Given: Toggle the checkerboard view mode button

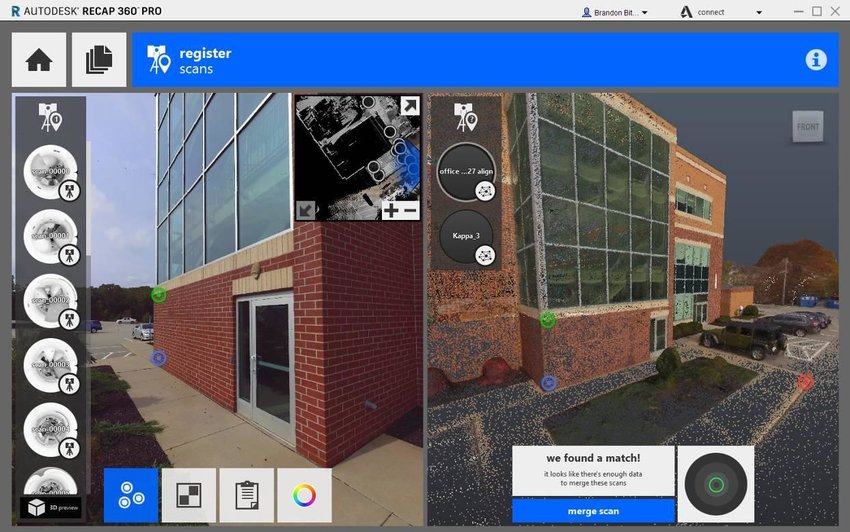Looking at the screenshot, I should pyautogui.click(x=188, y=495).
